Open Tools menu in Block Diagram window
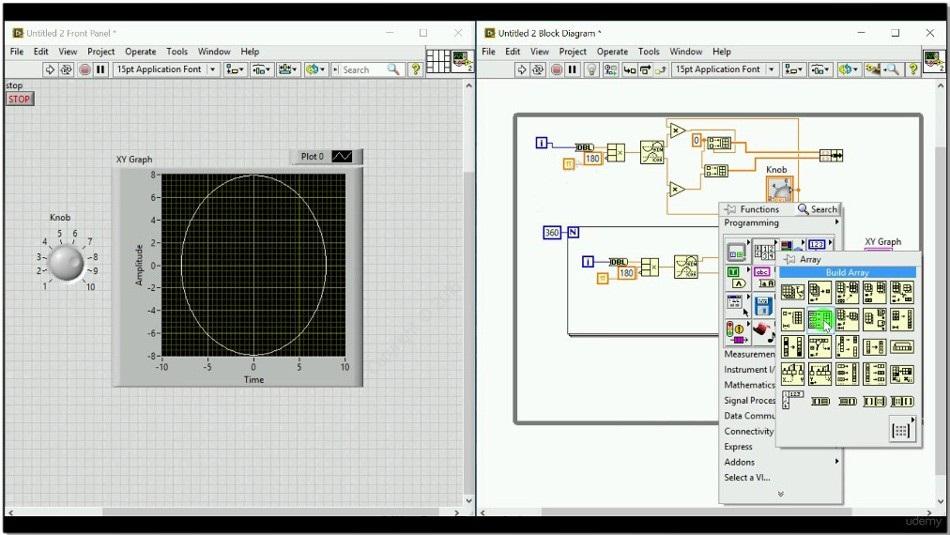The image size is (950, 535). point(648,52)
